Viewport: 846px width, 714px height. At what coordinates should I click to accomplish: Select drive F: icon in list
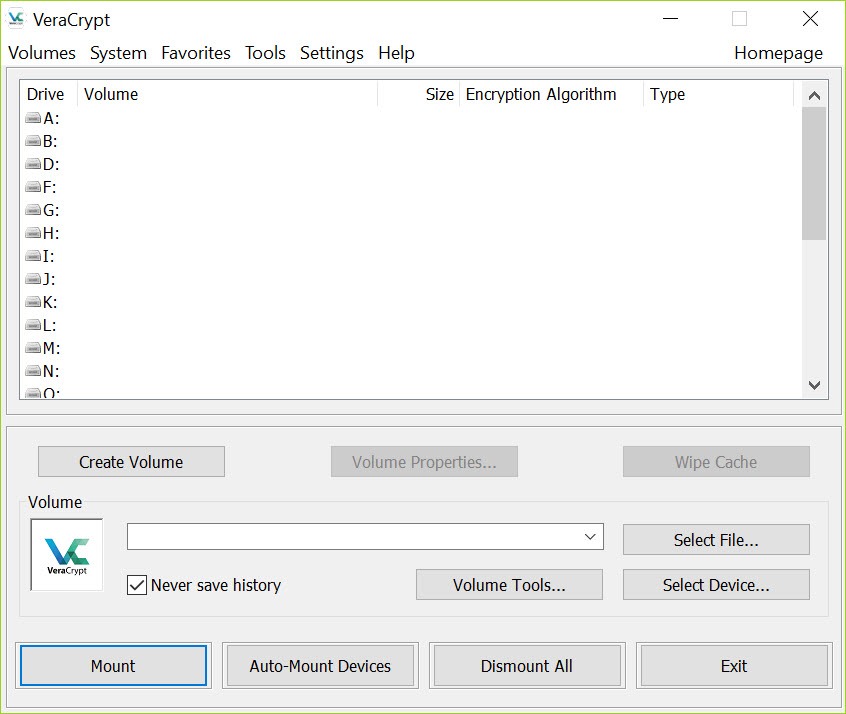33,187
